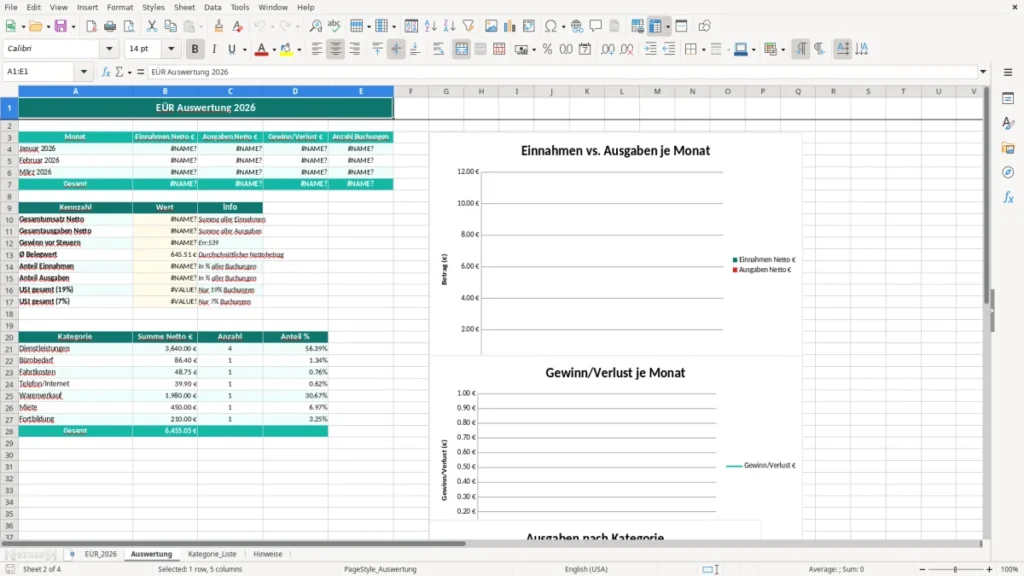1024x576 pixels.
Task: Switch to the EÜR_2026 sheet tab
Action: click(x=101, y=554)
